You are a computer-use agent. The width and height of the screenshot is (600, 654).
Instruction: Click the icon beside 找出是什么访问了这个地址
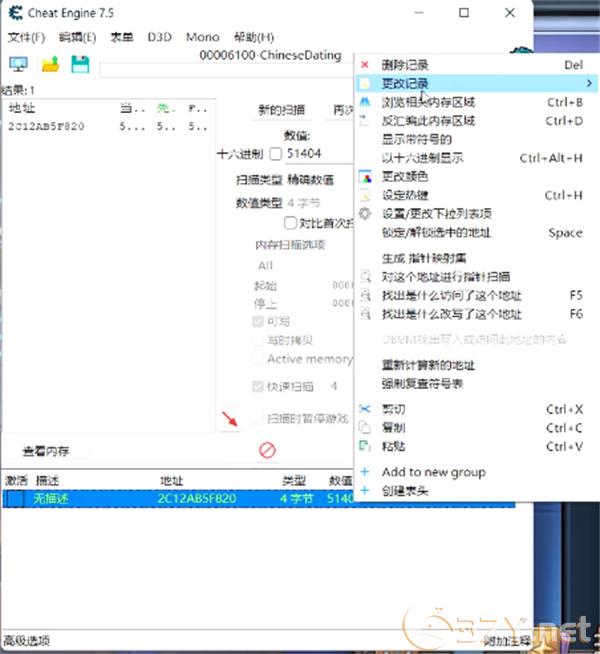pyautogui.click(x=365, y=295)
